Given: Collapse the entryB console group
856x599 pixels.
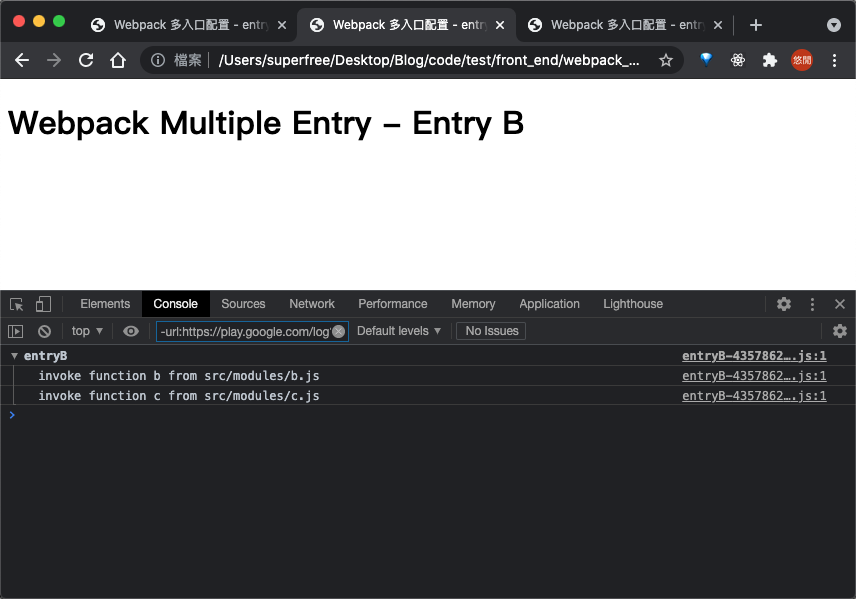Looking at the screenshot, I should (x=12, y=355).
